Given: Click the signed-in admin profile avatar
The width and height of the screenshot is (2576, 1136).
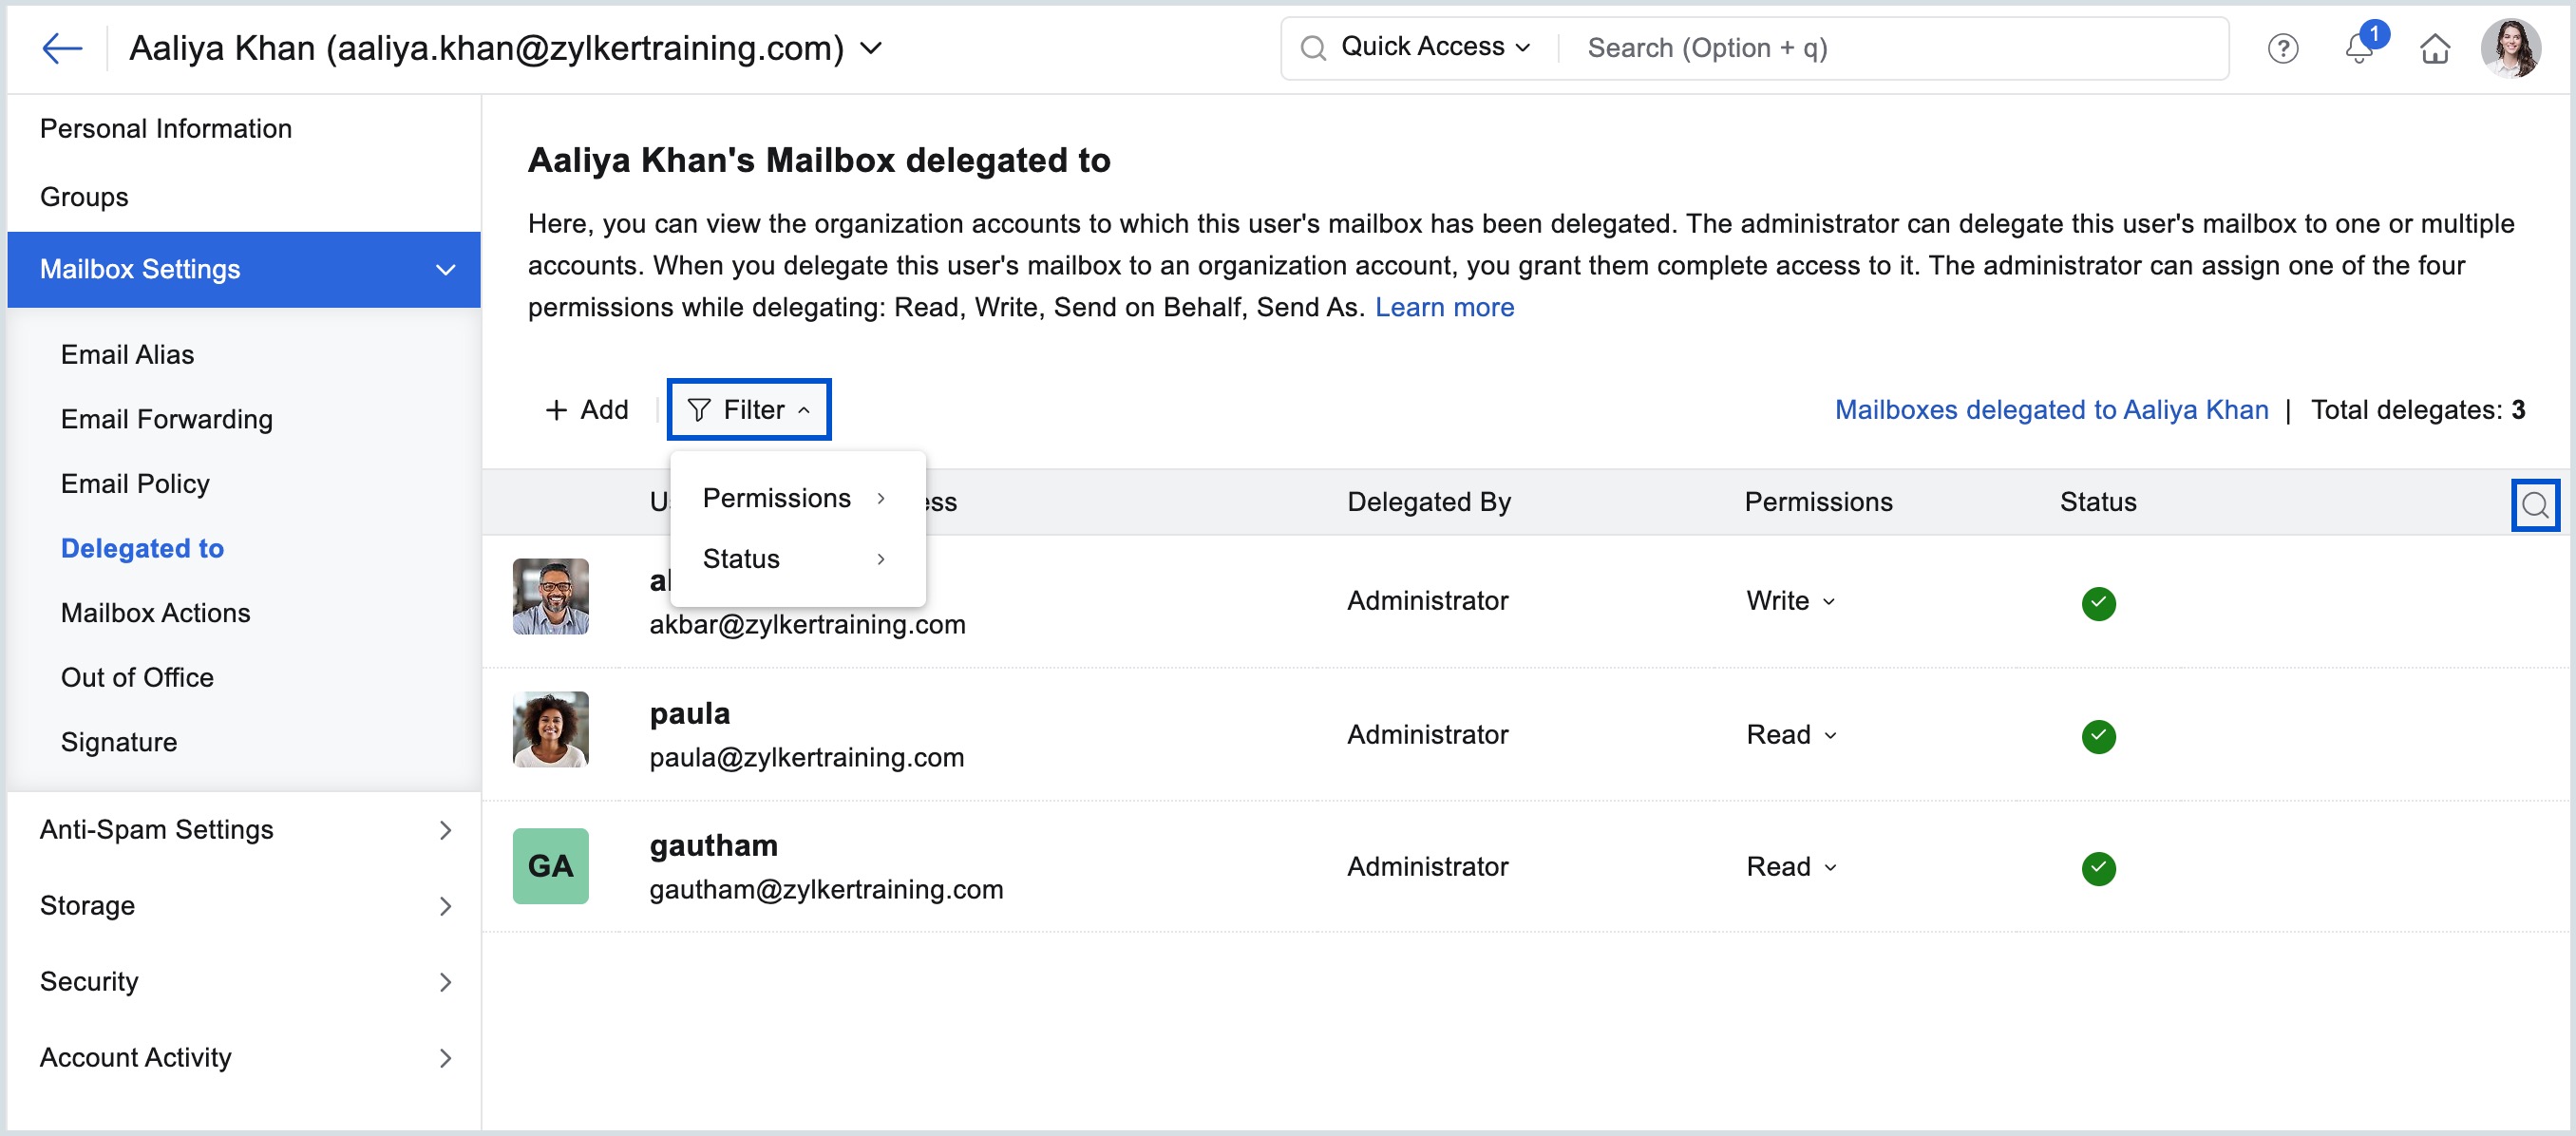Looking at the screenshot, I should pos(2510,48).
